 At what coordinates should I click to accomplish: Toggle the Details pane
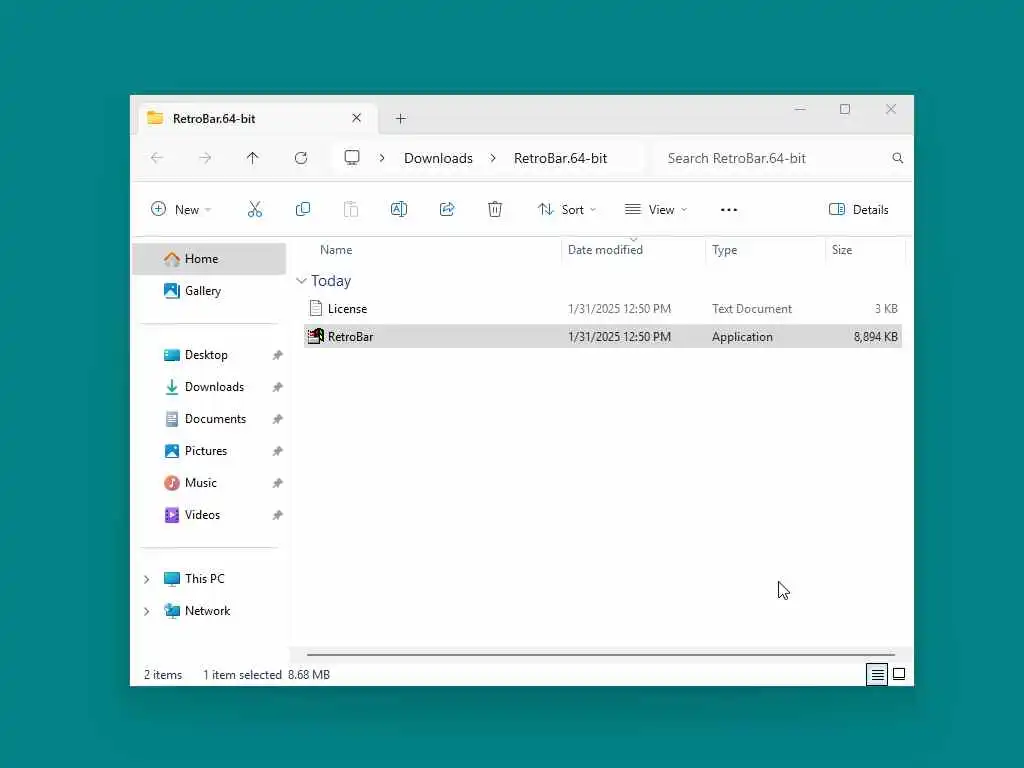pos(859,210)
